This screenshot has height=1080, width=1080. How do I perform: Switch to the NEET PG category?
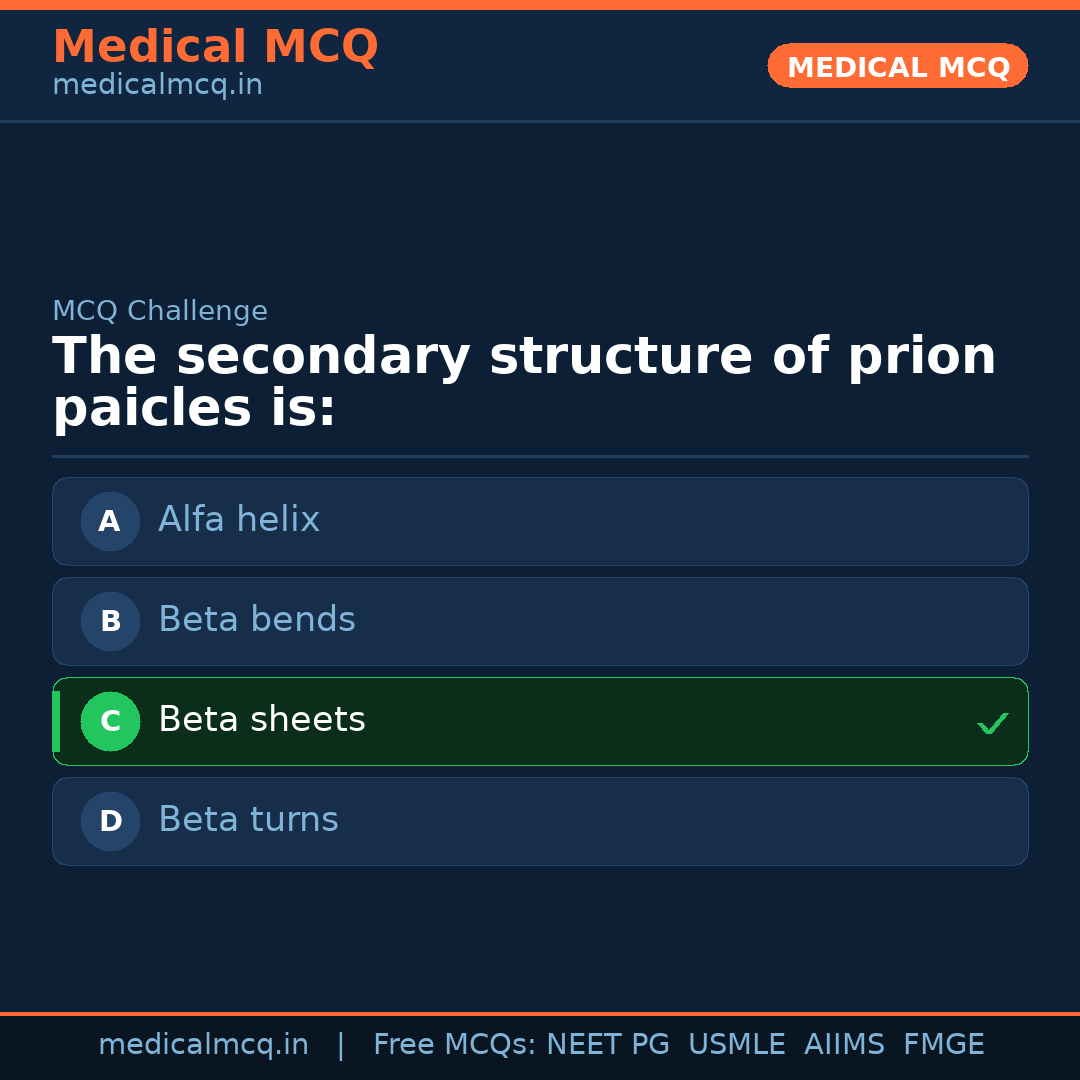[607, 1044]
